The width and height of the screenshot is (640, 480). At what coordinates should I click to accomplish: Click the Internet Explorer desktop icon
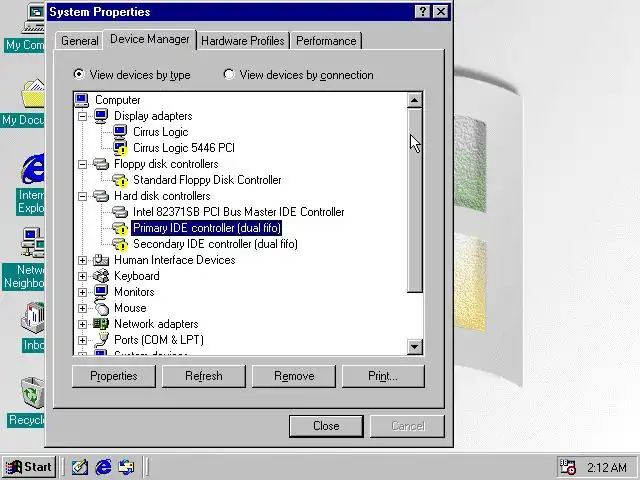click(33, 169)
